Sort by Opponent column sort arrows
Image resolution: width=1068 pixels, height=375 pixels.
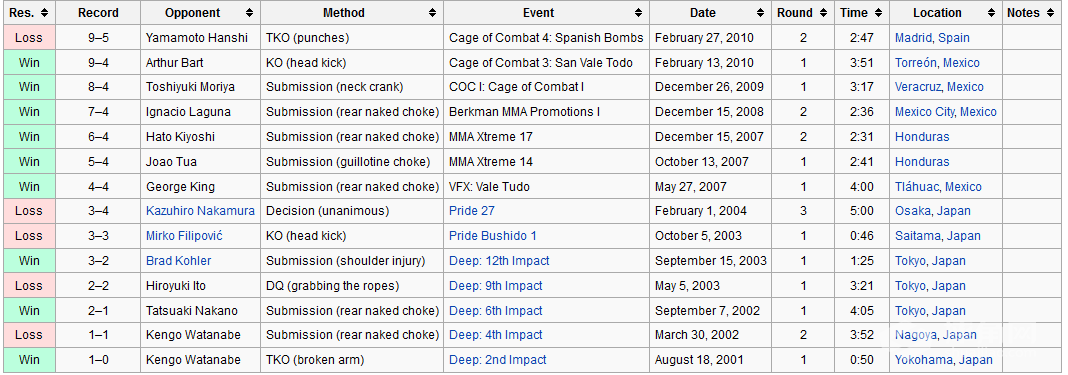coord(249,13)
